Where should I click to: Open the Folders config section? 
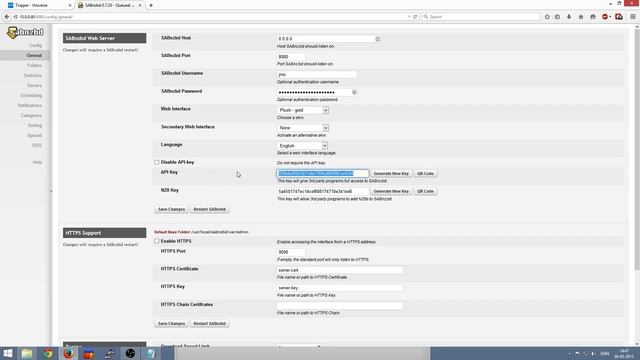(34, 65)
